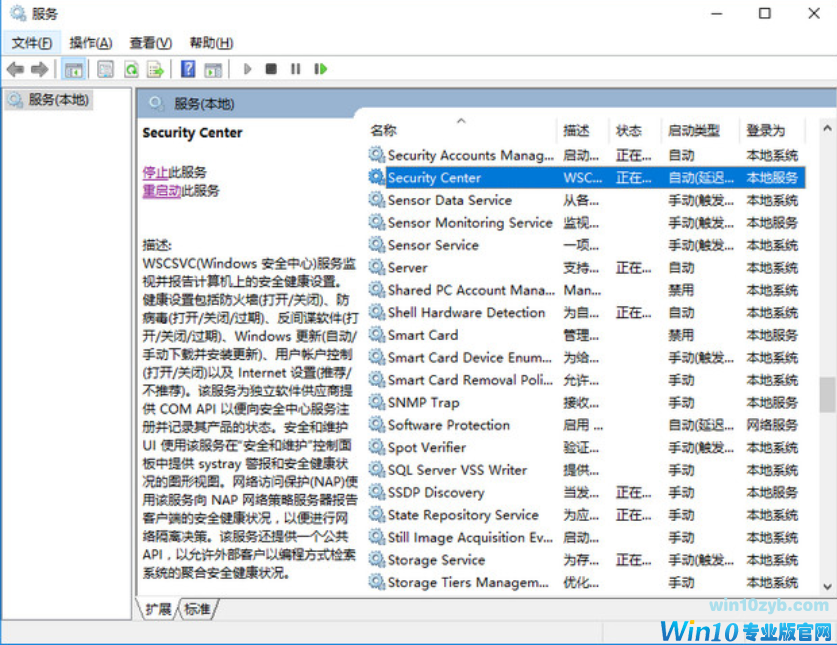Open the 操作 menu
The height and width of the screenshot is (645, 837).
click(90, 42)
